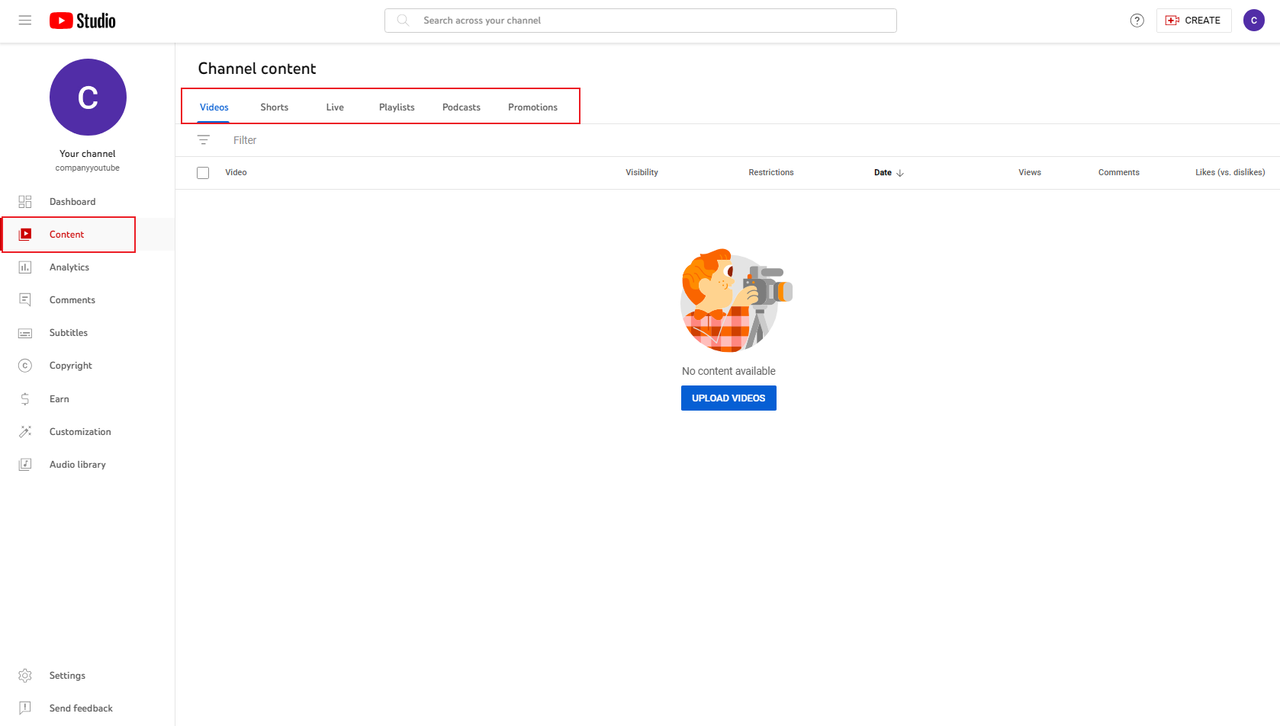Open the Dashboard from the sidebar
Image resolution: width=1280 pixels, height=726 pixels.
pos(25,201)
